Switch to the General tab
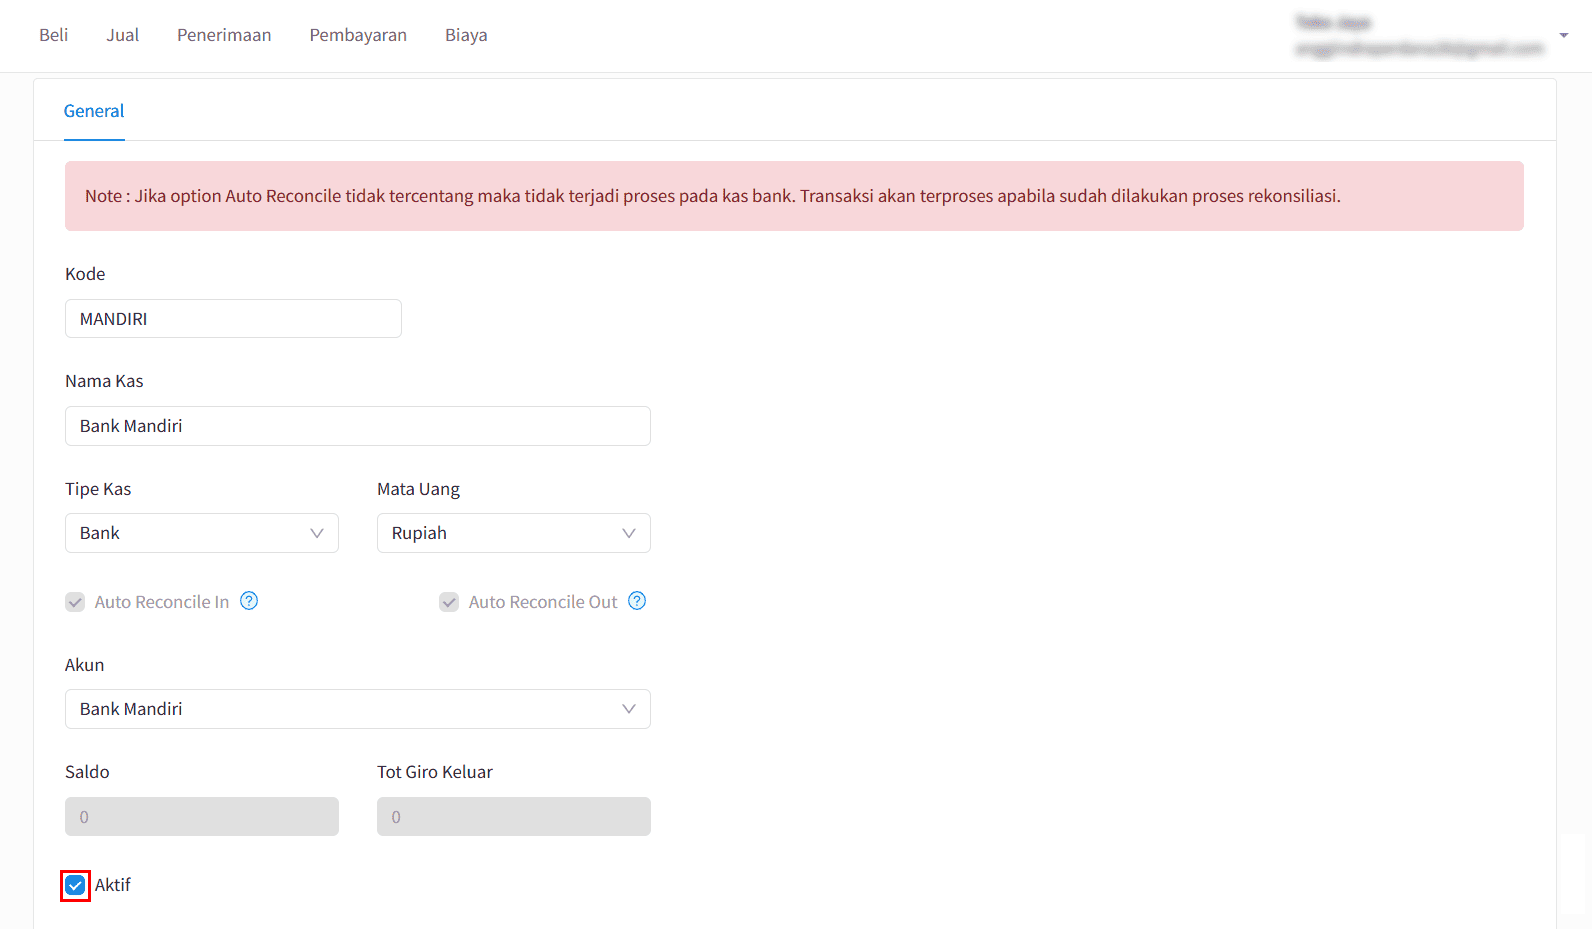Viewport: 1592px width, 929px height. [94, 111]
